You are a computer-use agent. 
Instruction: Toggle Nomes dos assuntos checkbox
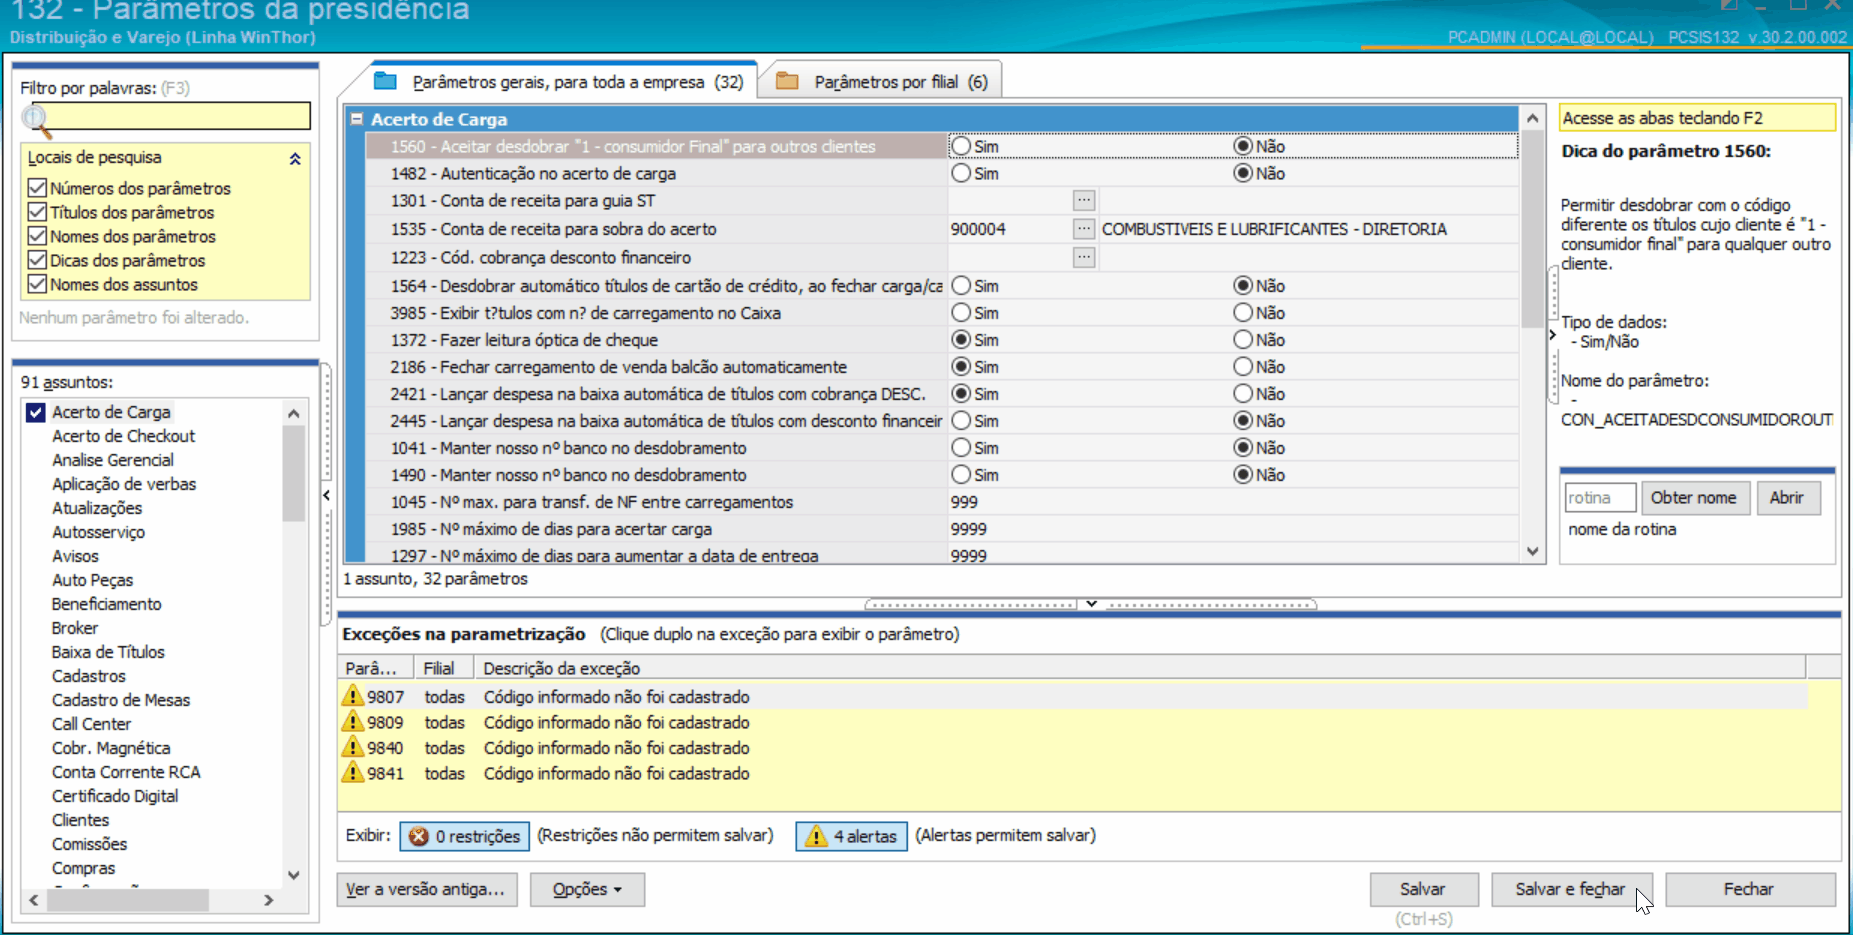[38, 284]
